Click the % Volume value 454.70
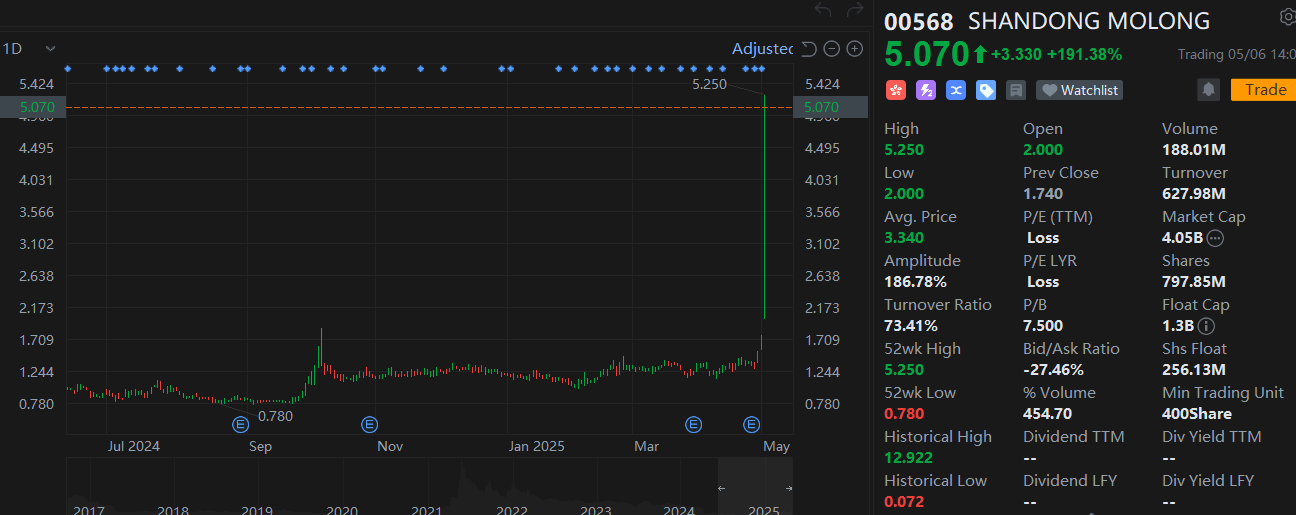 1047,414
